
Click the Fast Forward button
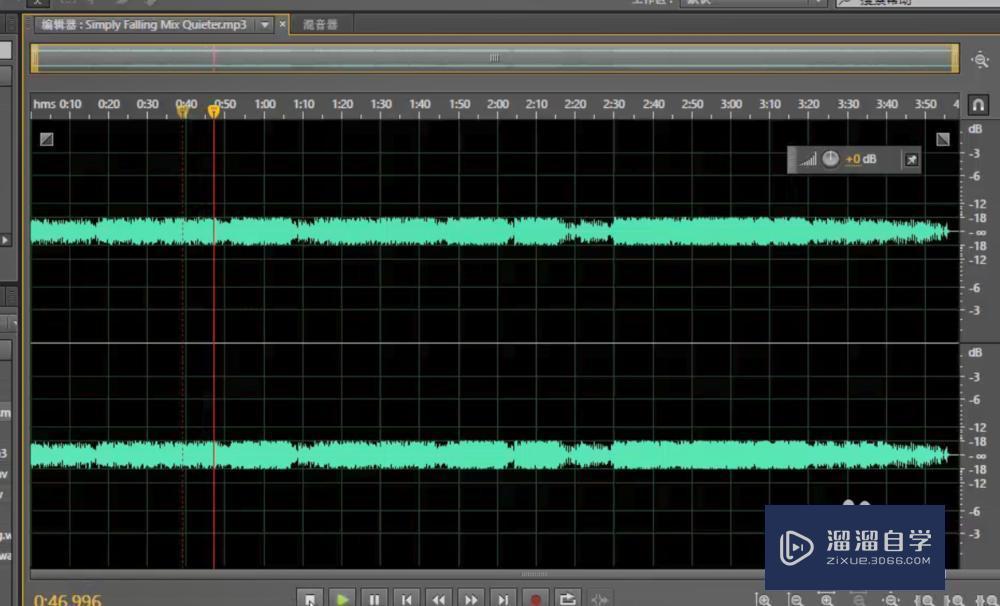tap(471, 599)
